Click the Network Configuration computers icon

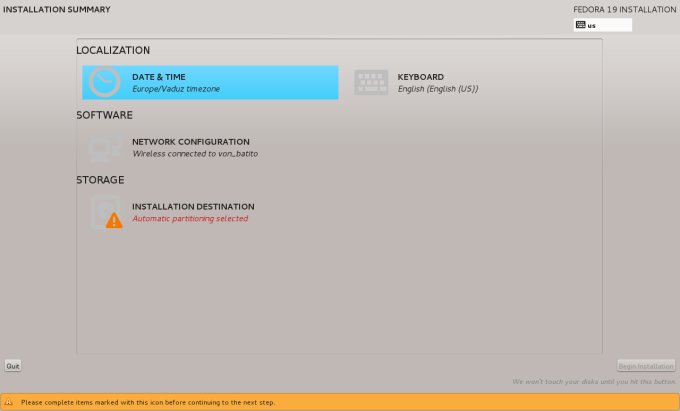pyautogui.click(x=105, y=148)
